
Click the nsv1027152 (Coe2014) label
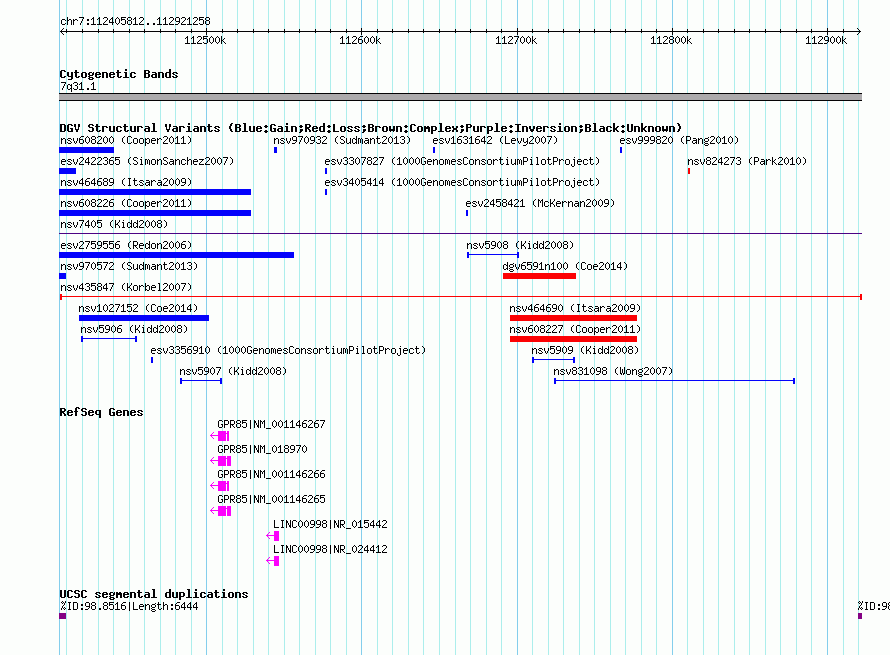138,308
